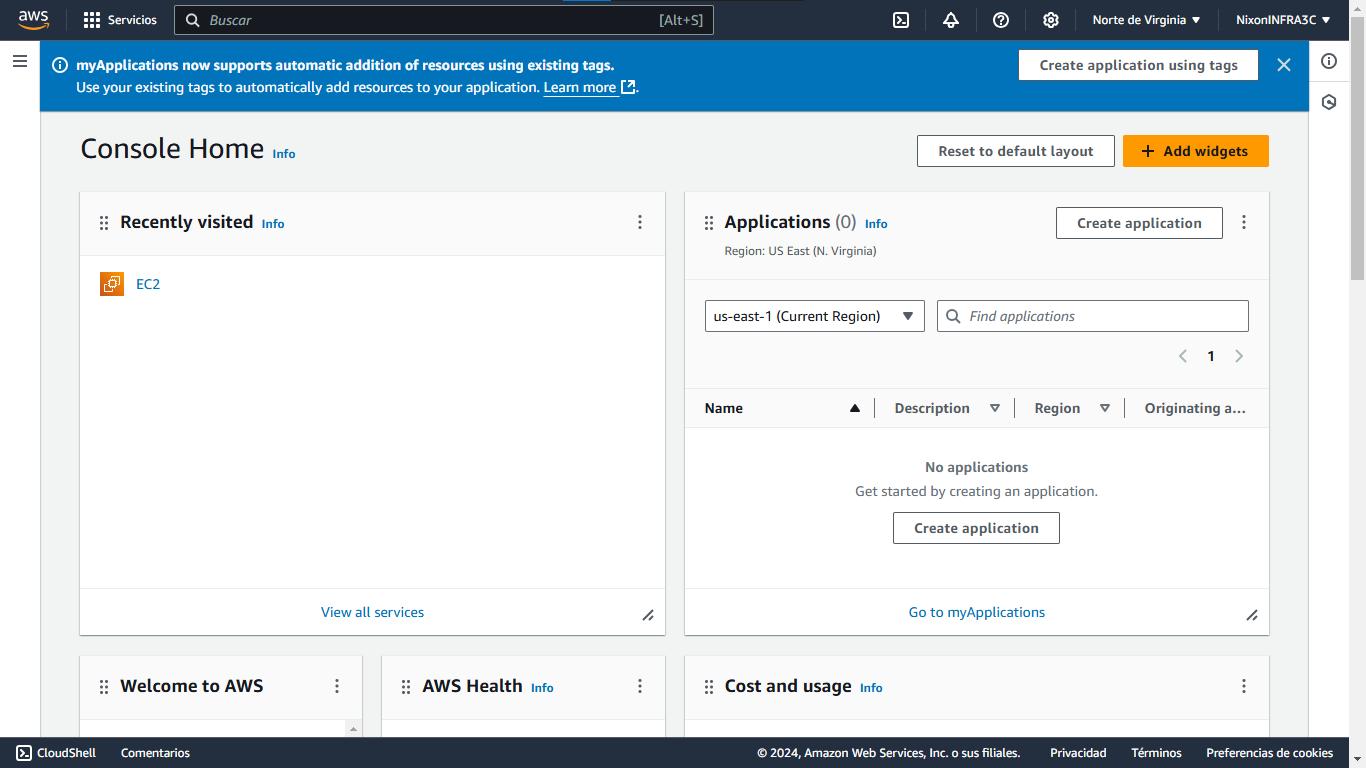Viewport: 1366px width, 768px height.
Task: Open AWS Health widget options menu
Action: pos(640,686)
